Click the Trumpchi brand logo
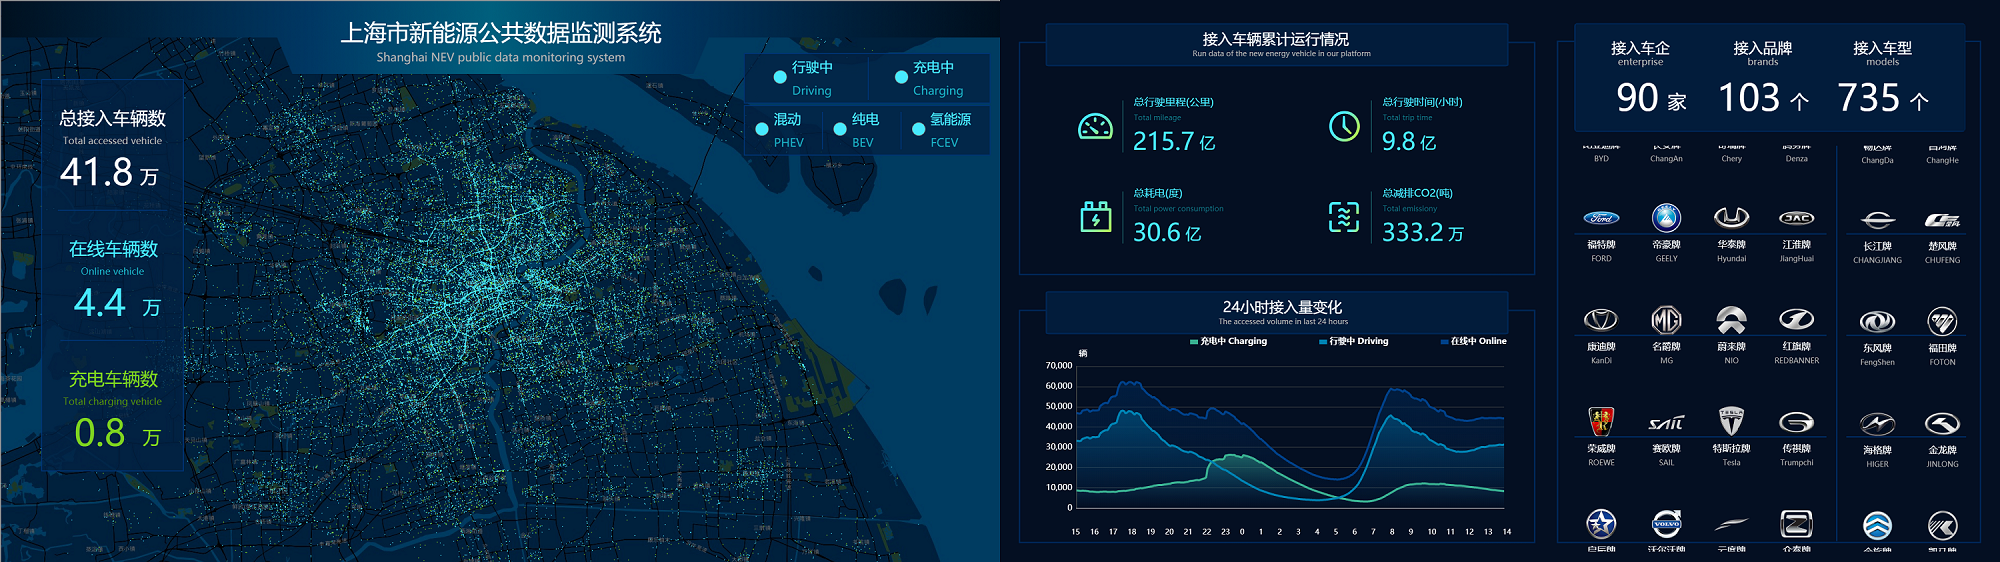This screenshot has height=562, width=2000. tap(1796, 422)
